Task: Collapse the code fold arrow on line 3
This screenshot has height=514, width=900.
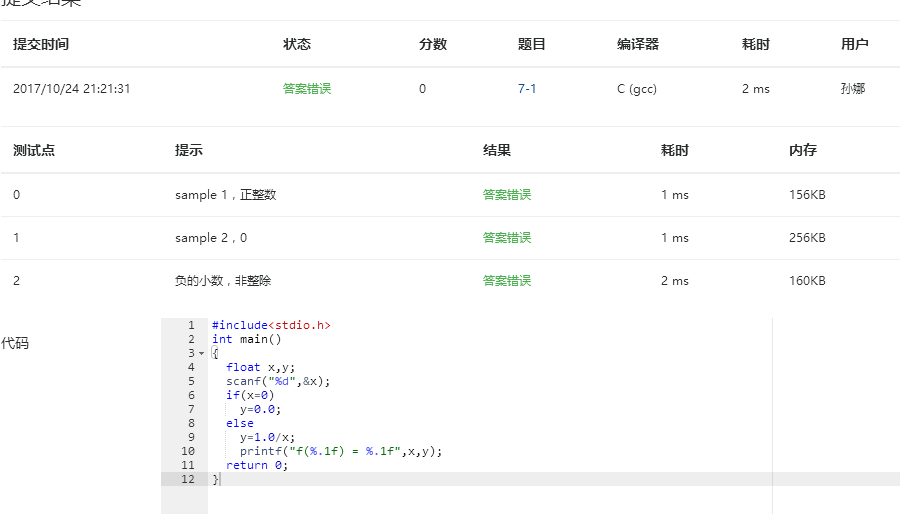Action: (x=202, y=353)
